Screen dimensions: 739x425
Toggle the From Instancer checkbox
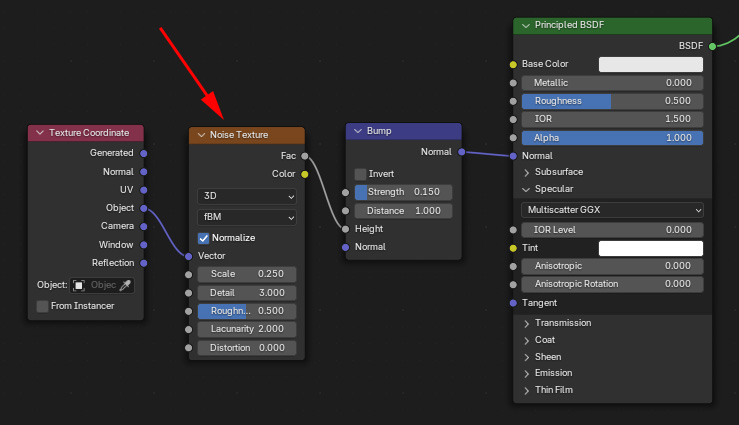point(42,306)
